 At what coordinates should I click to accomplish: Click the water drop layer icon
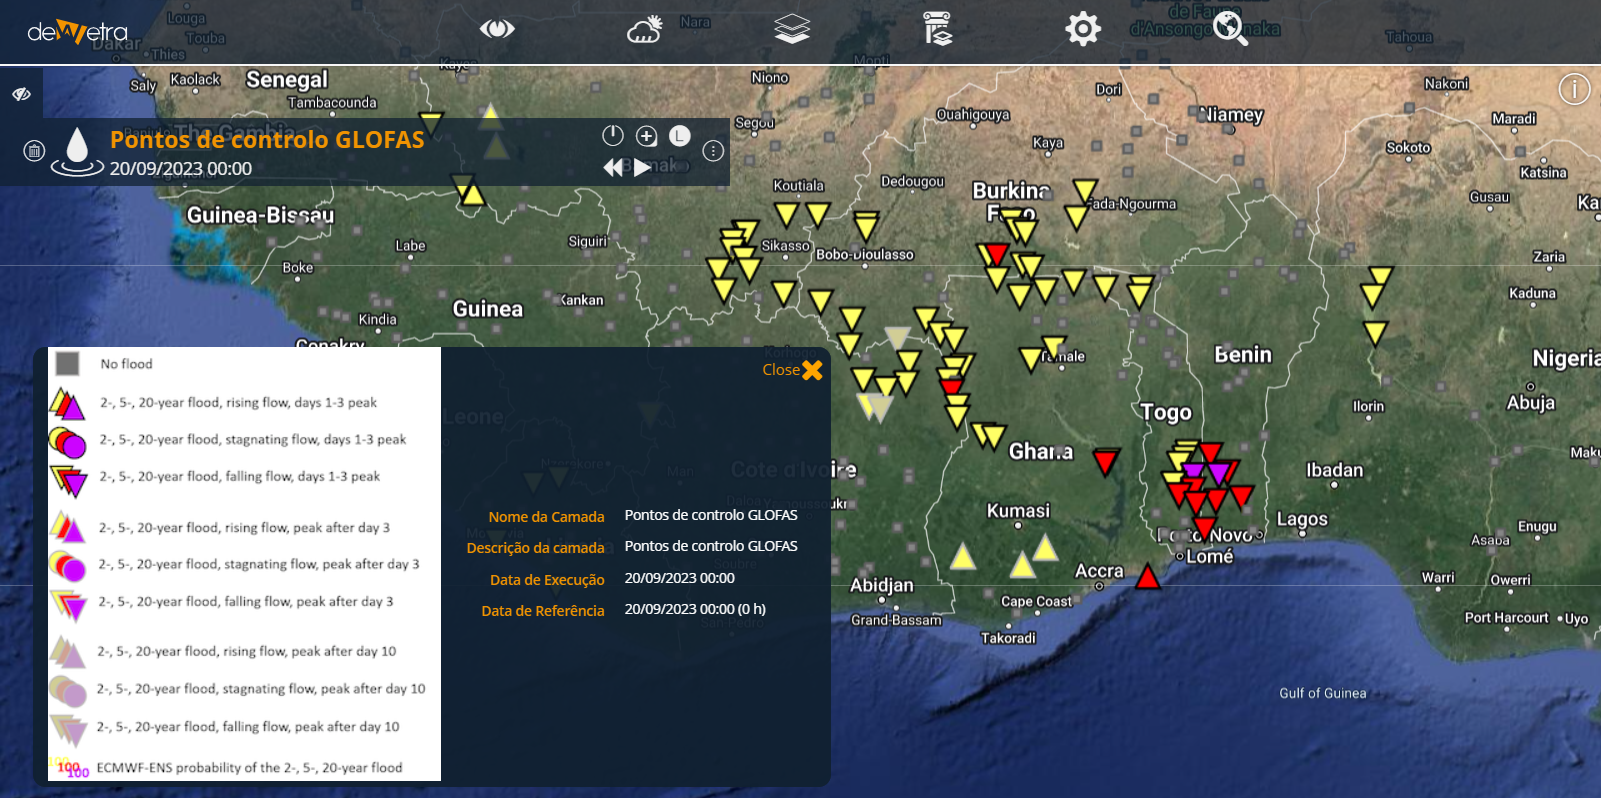[x=77, y=151]
